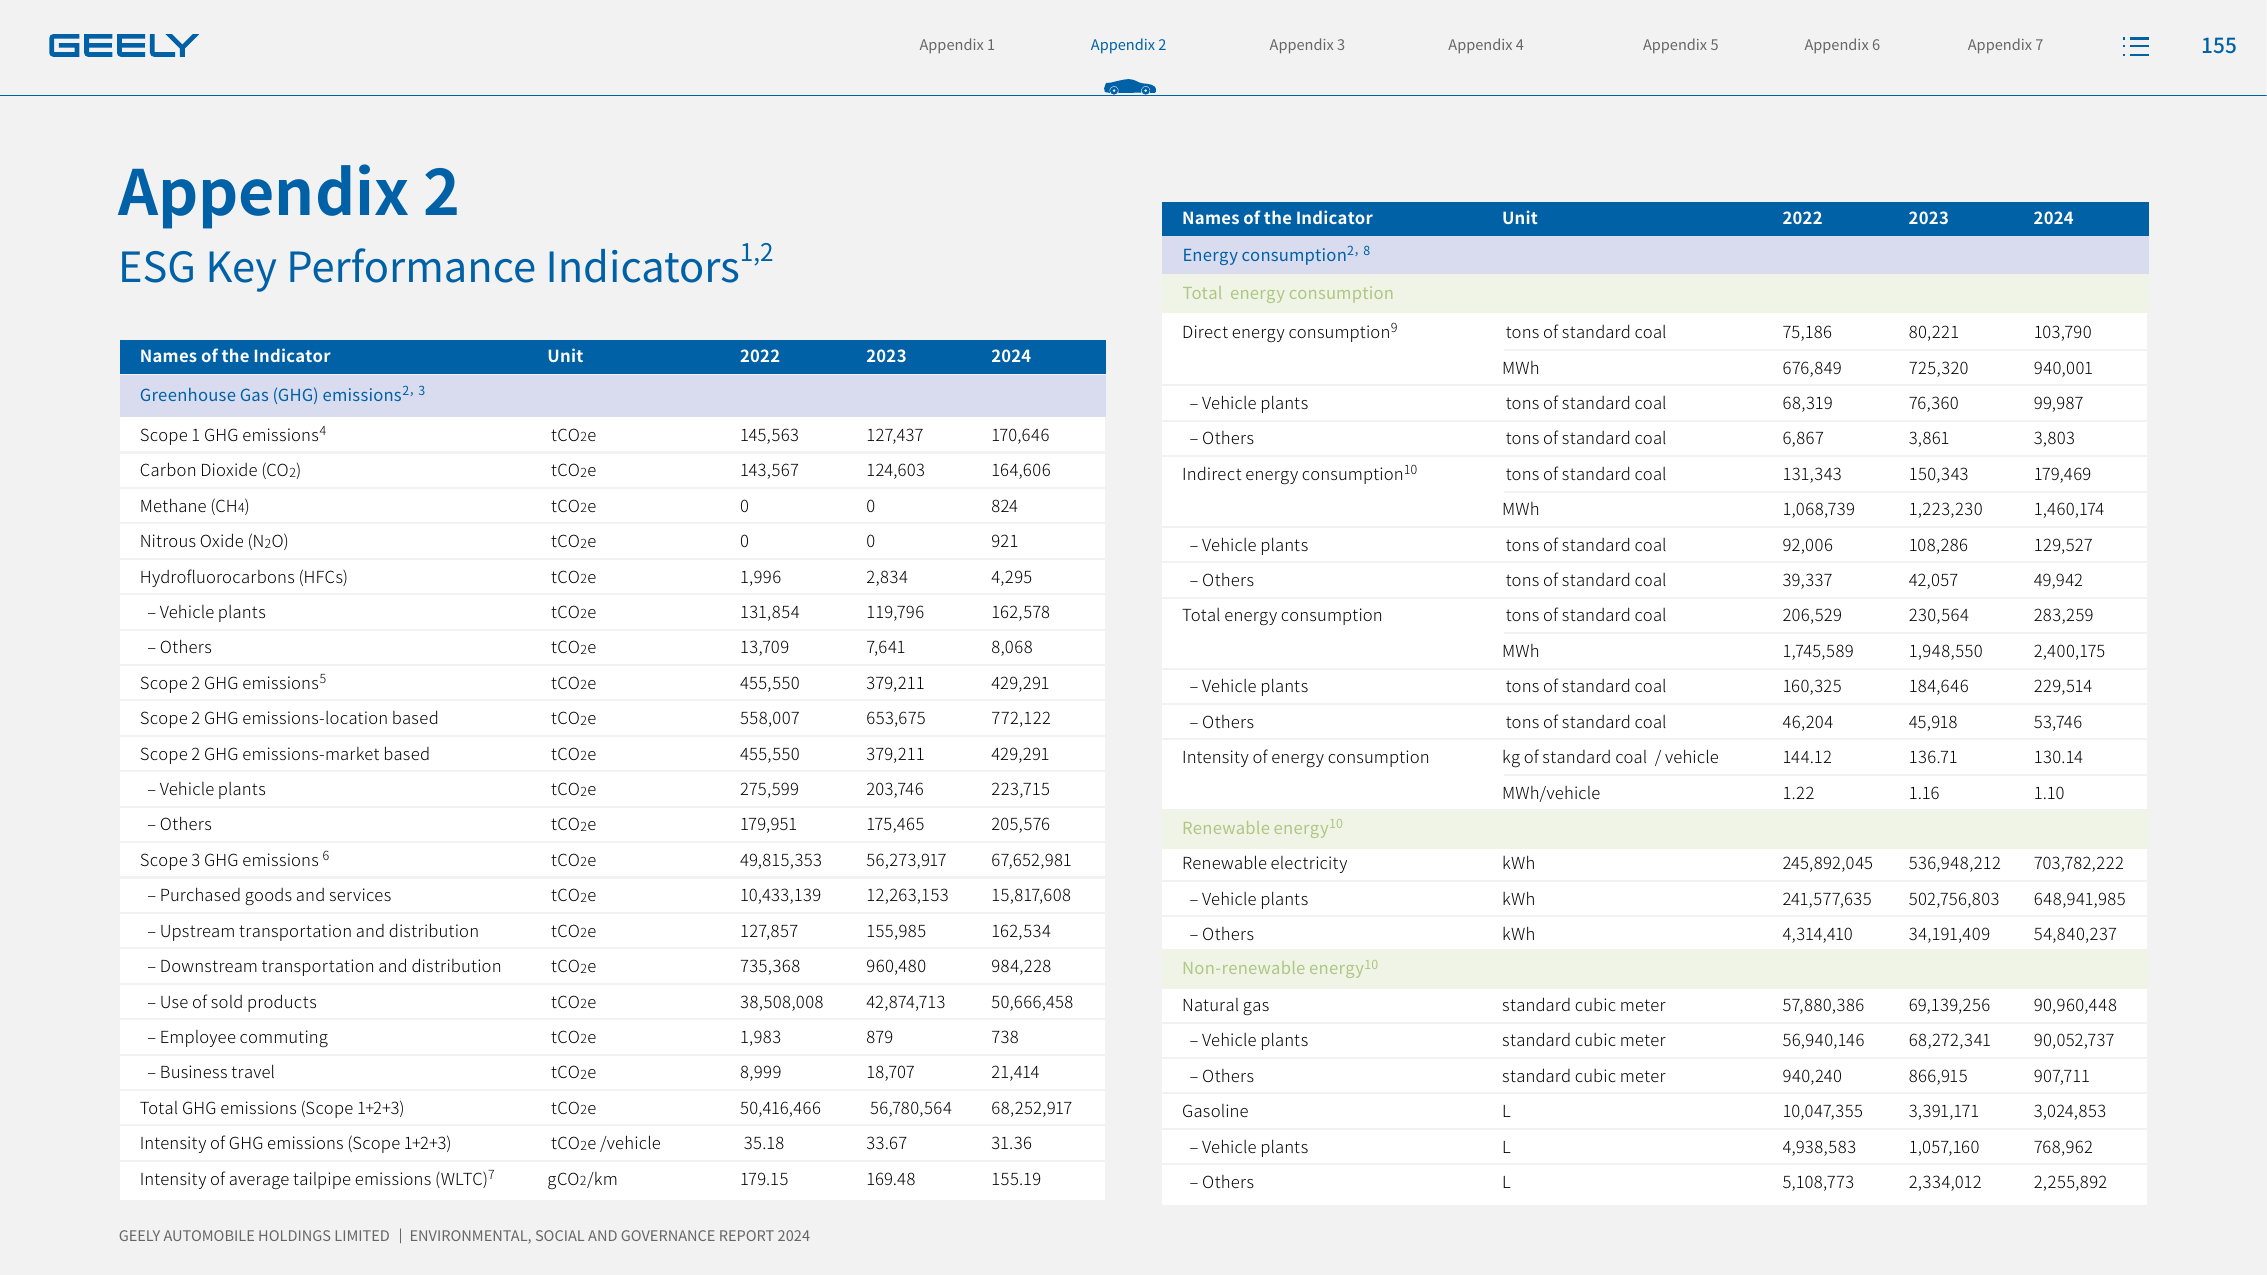Select 'Renewable electricity' row label
Viewport: 2267px width, 1275px height.
pos(1264,863)
